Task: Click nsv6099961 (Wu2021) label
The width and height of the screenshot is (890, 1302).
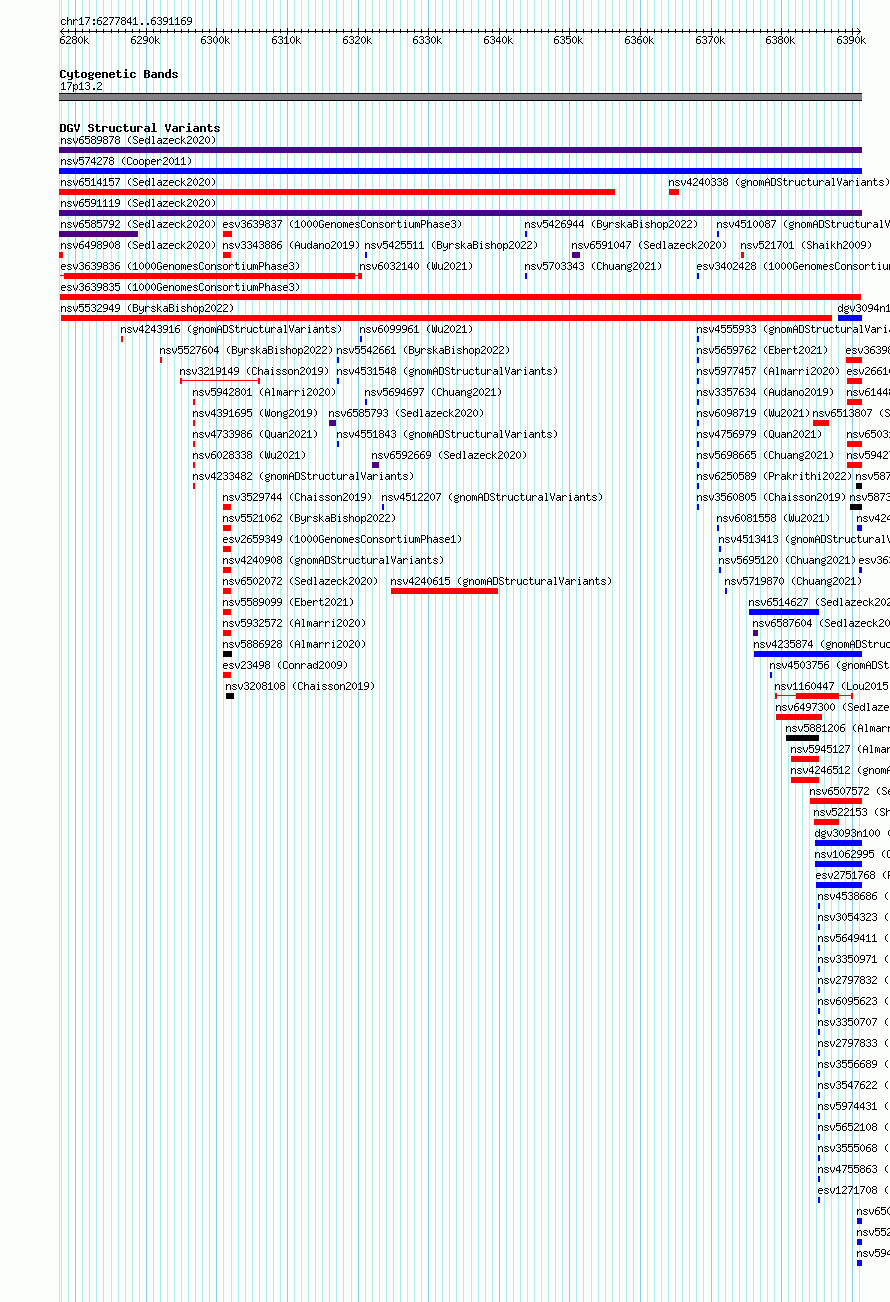Action: pos(417,329)
